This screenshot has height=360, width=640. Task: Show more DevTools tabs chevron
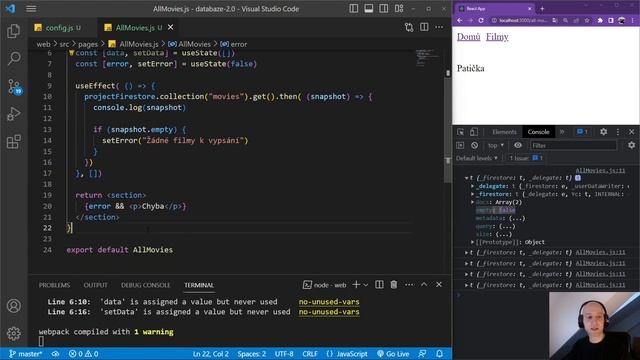[x=562, y=132]
